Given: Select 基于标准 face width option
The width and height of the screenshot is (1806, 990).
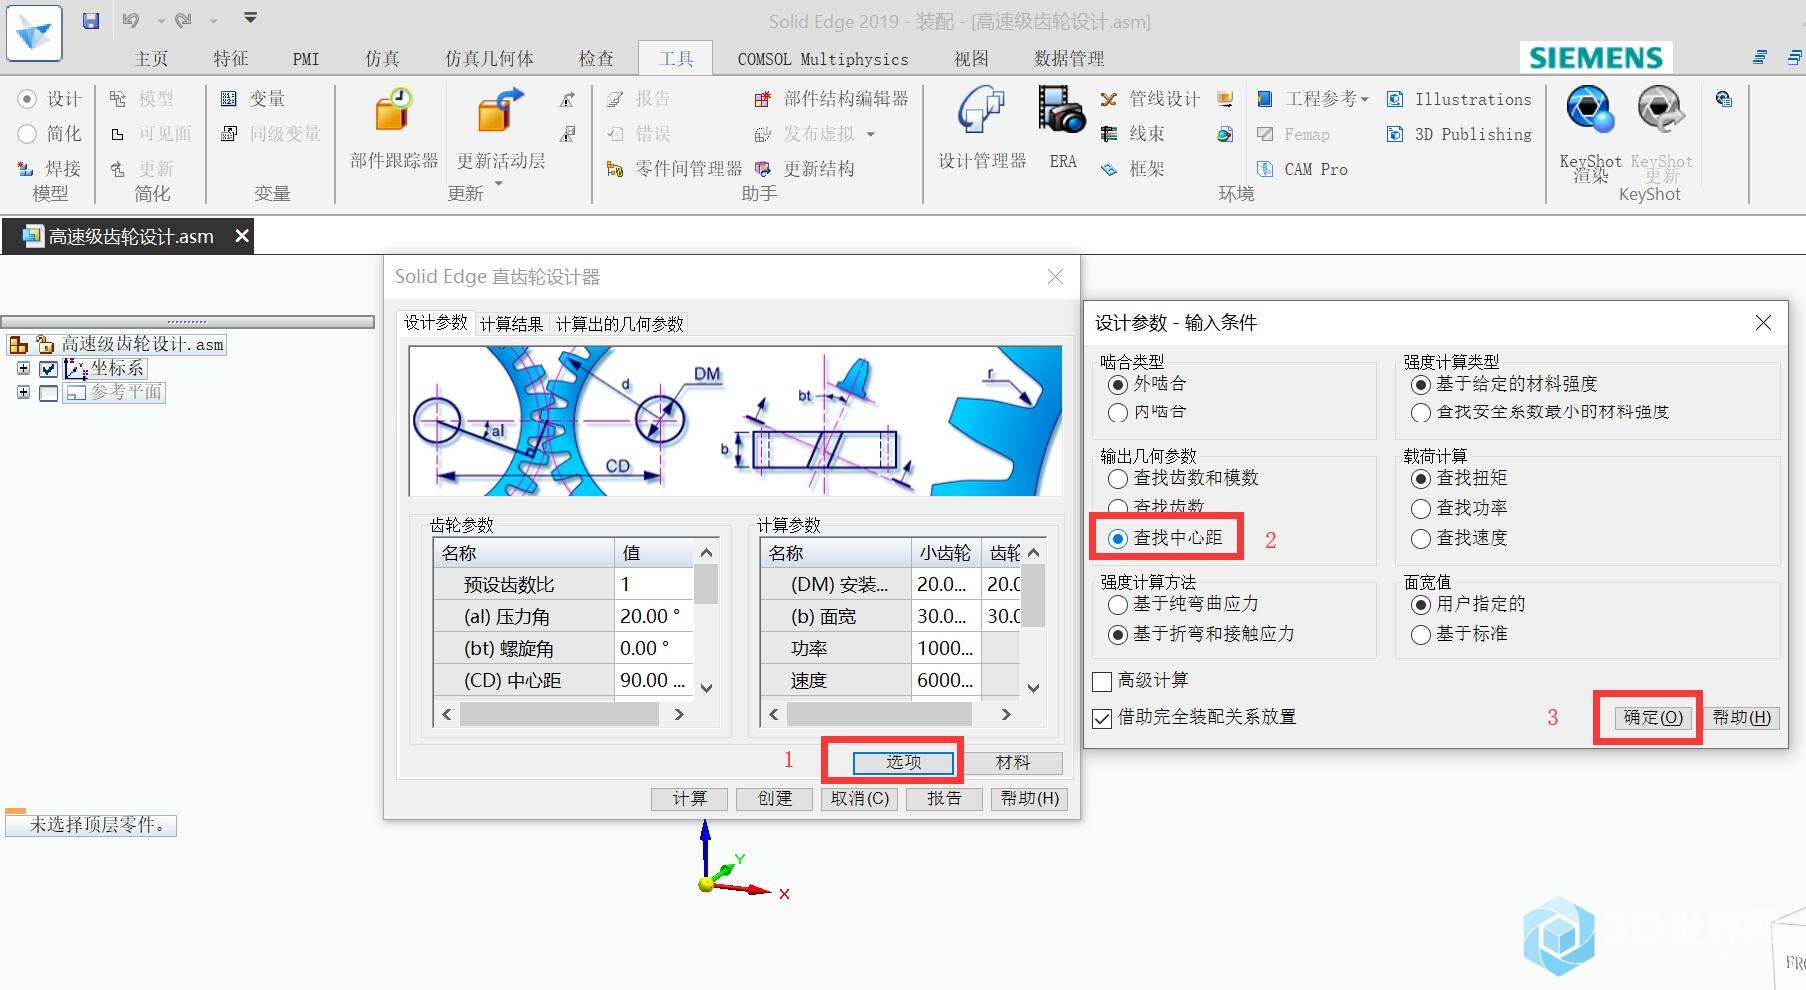Looking at the screenshot, I should pyautogui.click(x=1421, y=635).
